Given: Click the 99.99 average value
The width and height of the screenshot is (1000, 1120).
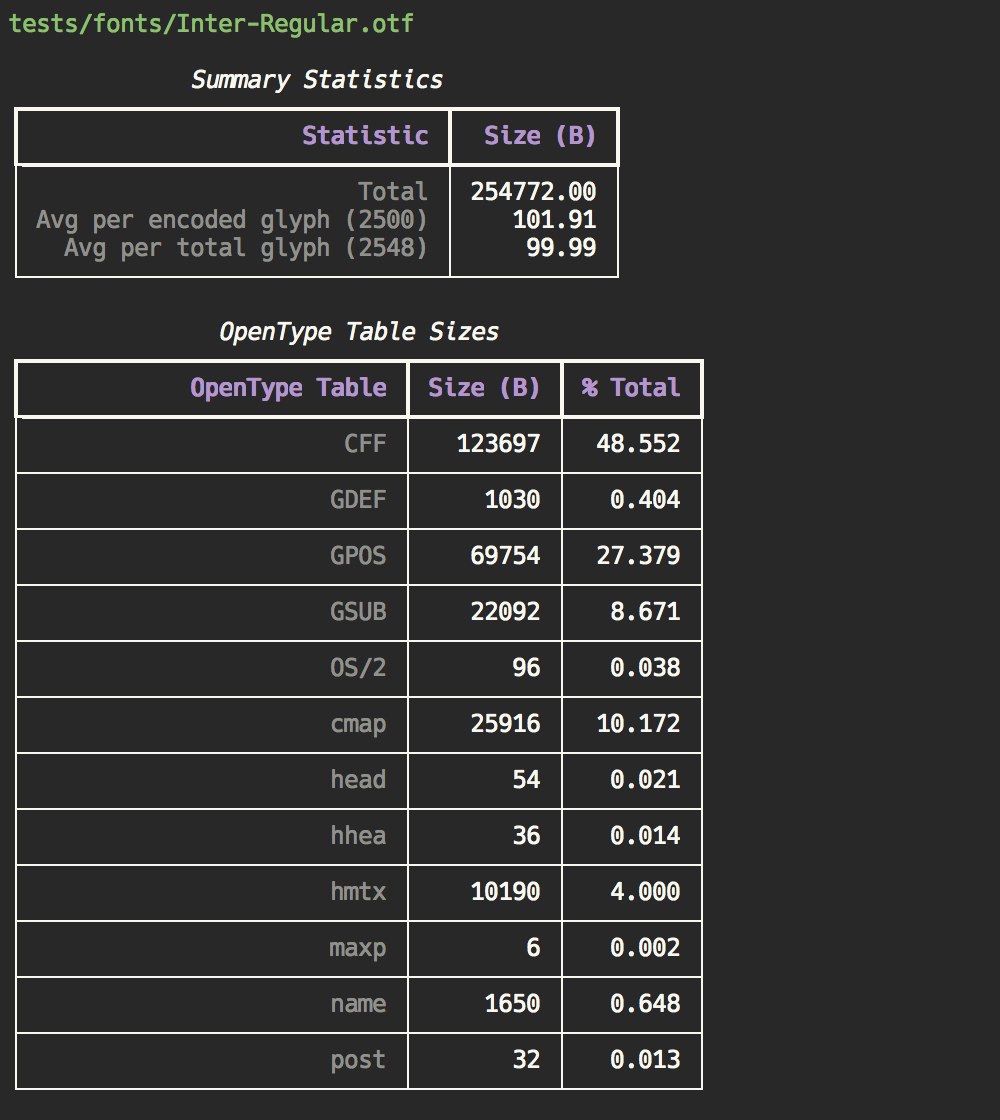Looking at the screenshot, I should pyautogui.click(x=561, y=248).
